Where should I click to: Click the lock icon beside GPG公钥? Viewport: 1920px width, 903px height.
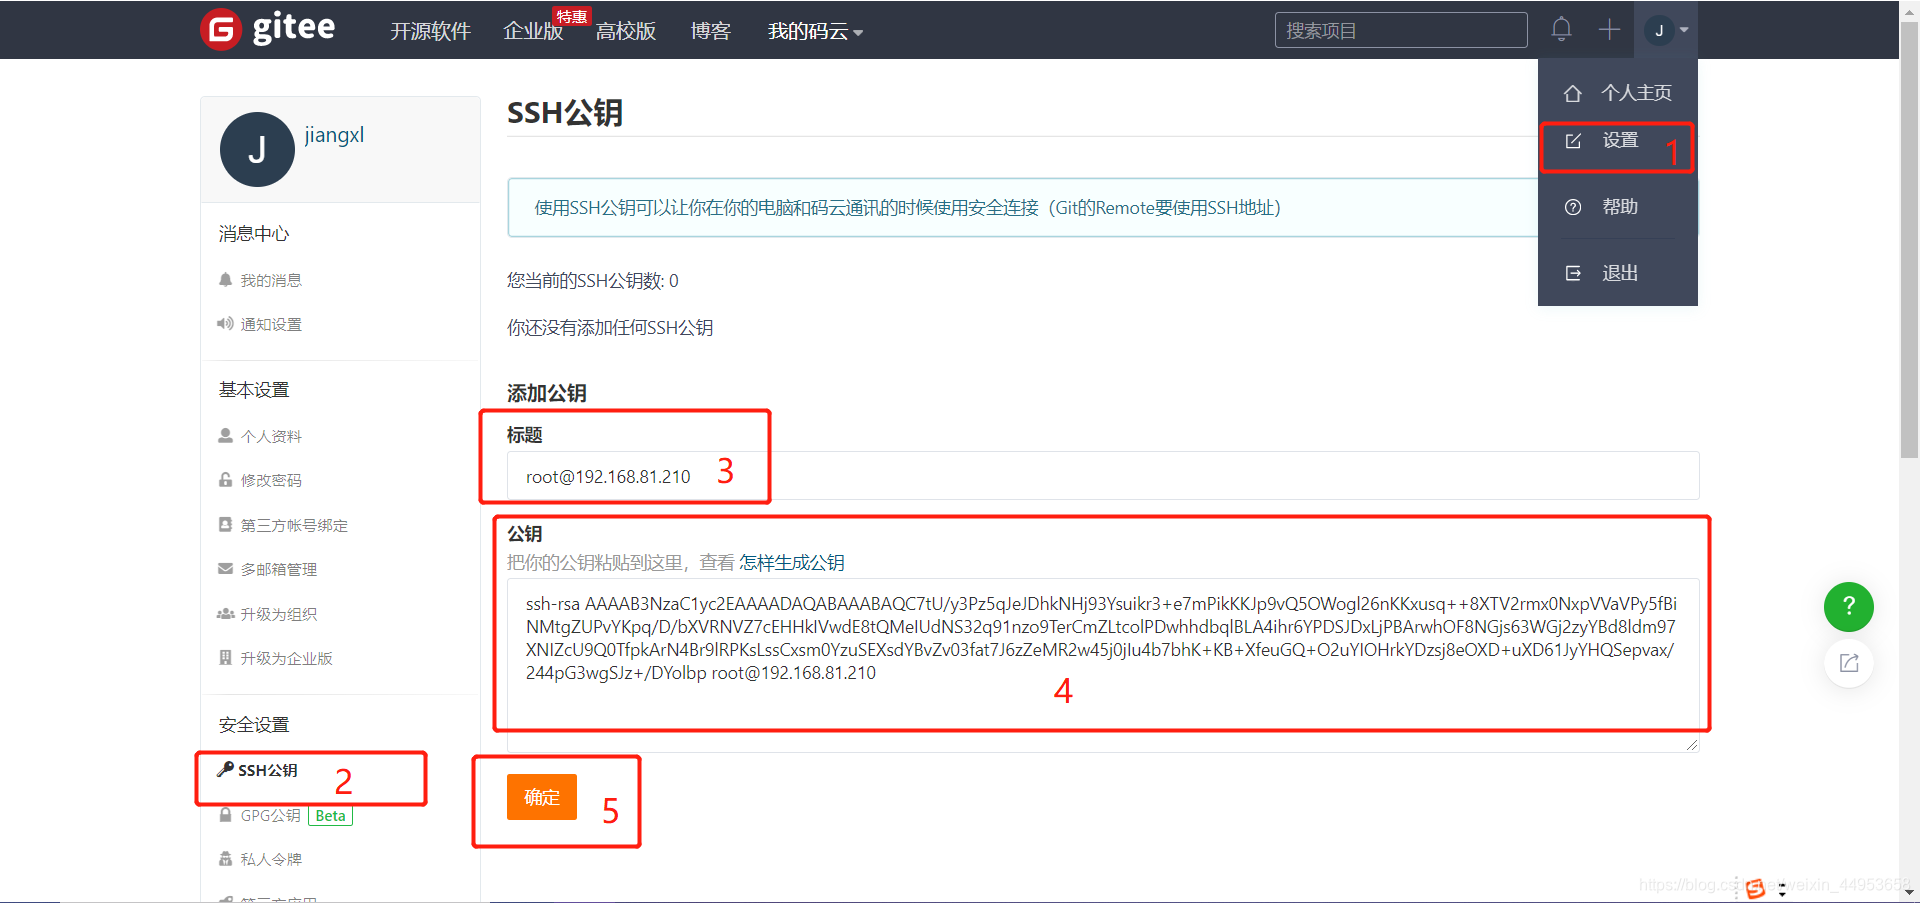(x=225, y=815)
